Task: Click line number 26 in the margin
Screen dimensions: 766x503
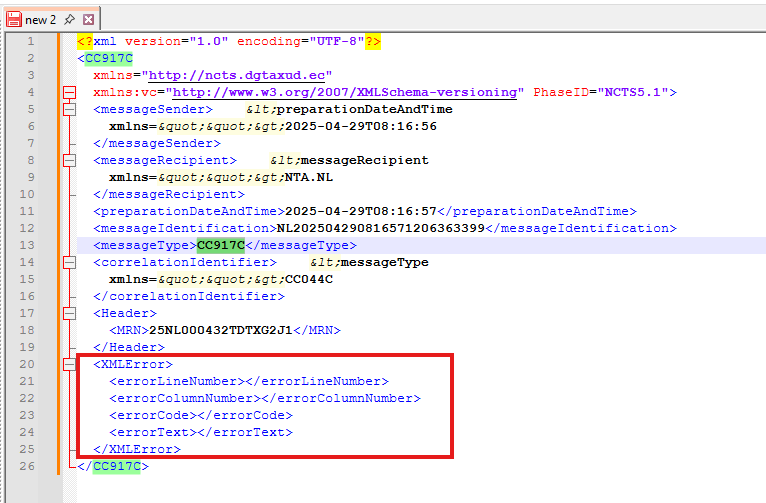Action: [30, 466]
